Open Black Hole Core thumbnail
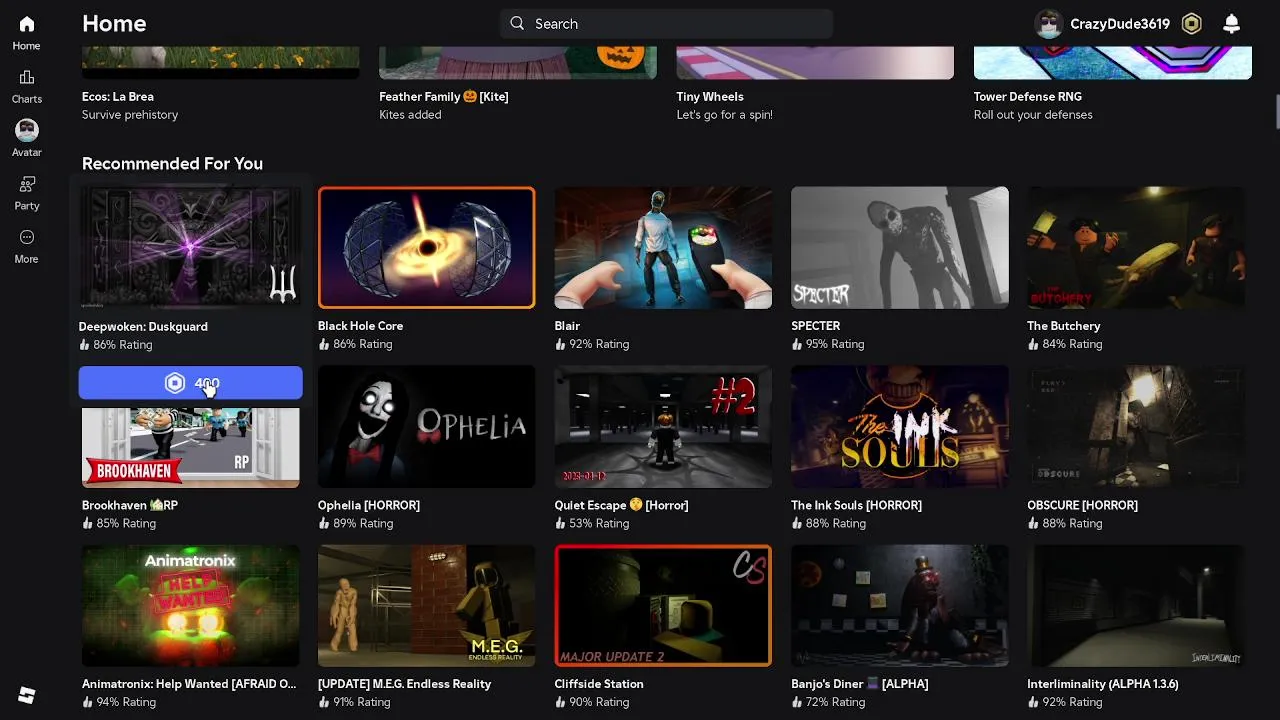 [x=427, y=247]
